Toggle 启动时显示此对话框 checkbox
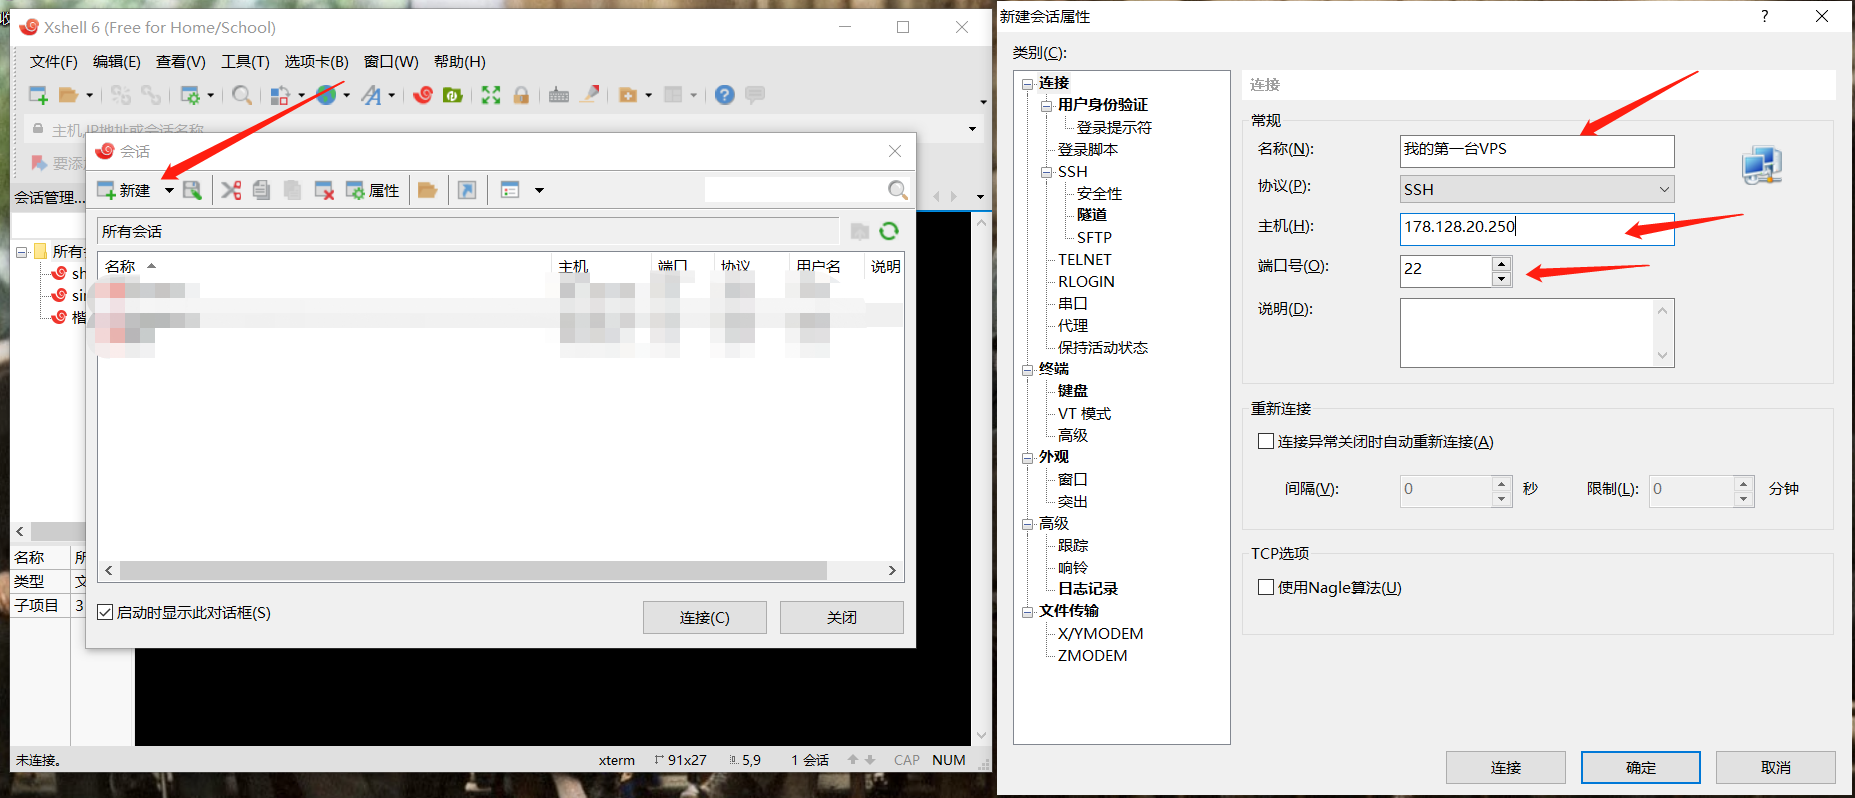Screen dimensions: 1855x798 (x=105, y=612)
